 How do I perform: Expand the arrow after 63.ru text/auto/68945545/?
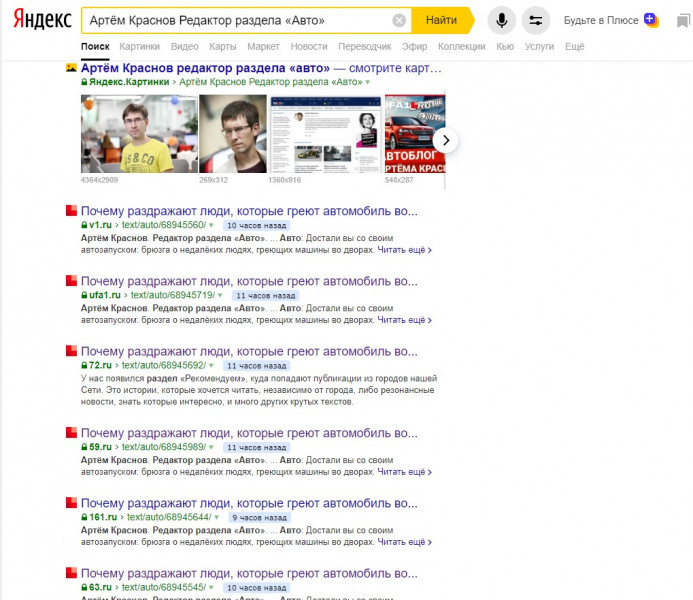coord(211,587)
